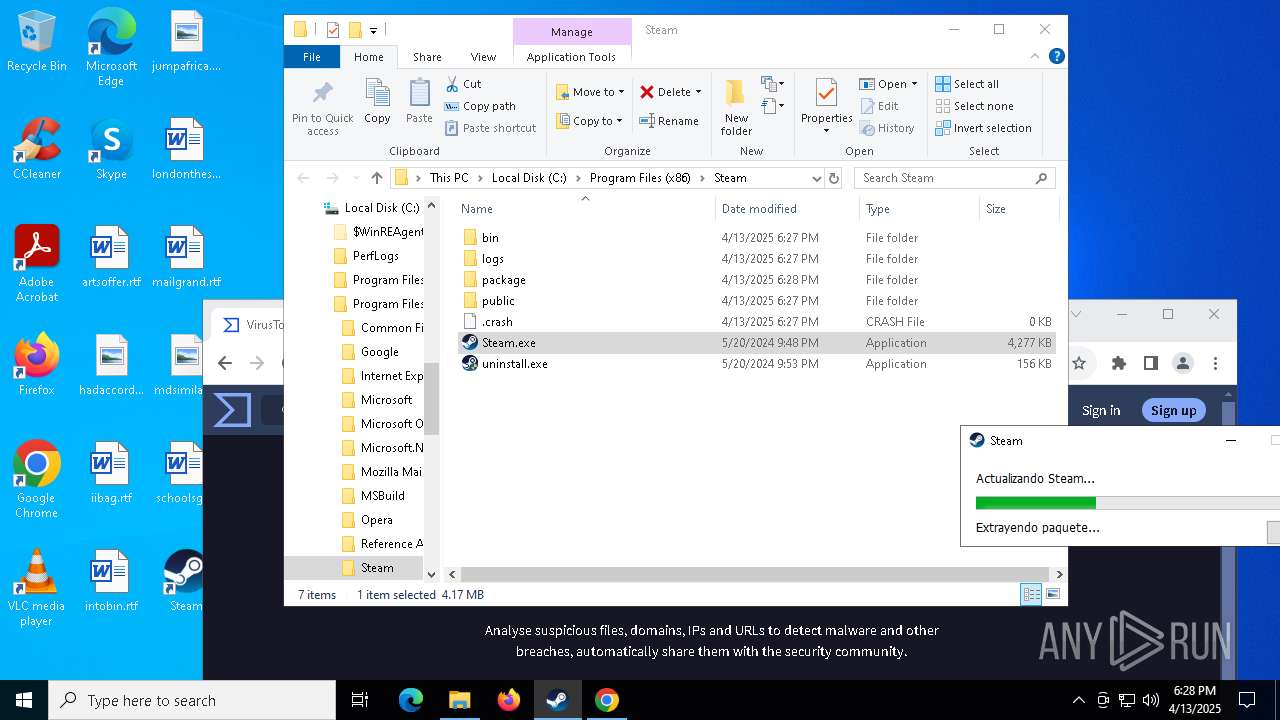The height and width of the screenshot is (720, 1280).
Task: Click the Manage contextual tab
Action: (x=572, y=32)
